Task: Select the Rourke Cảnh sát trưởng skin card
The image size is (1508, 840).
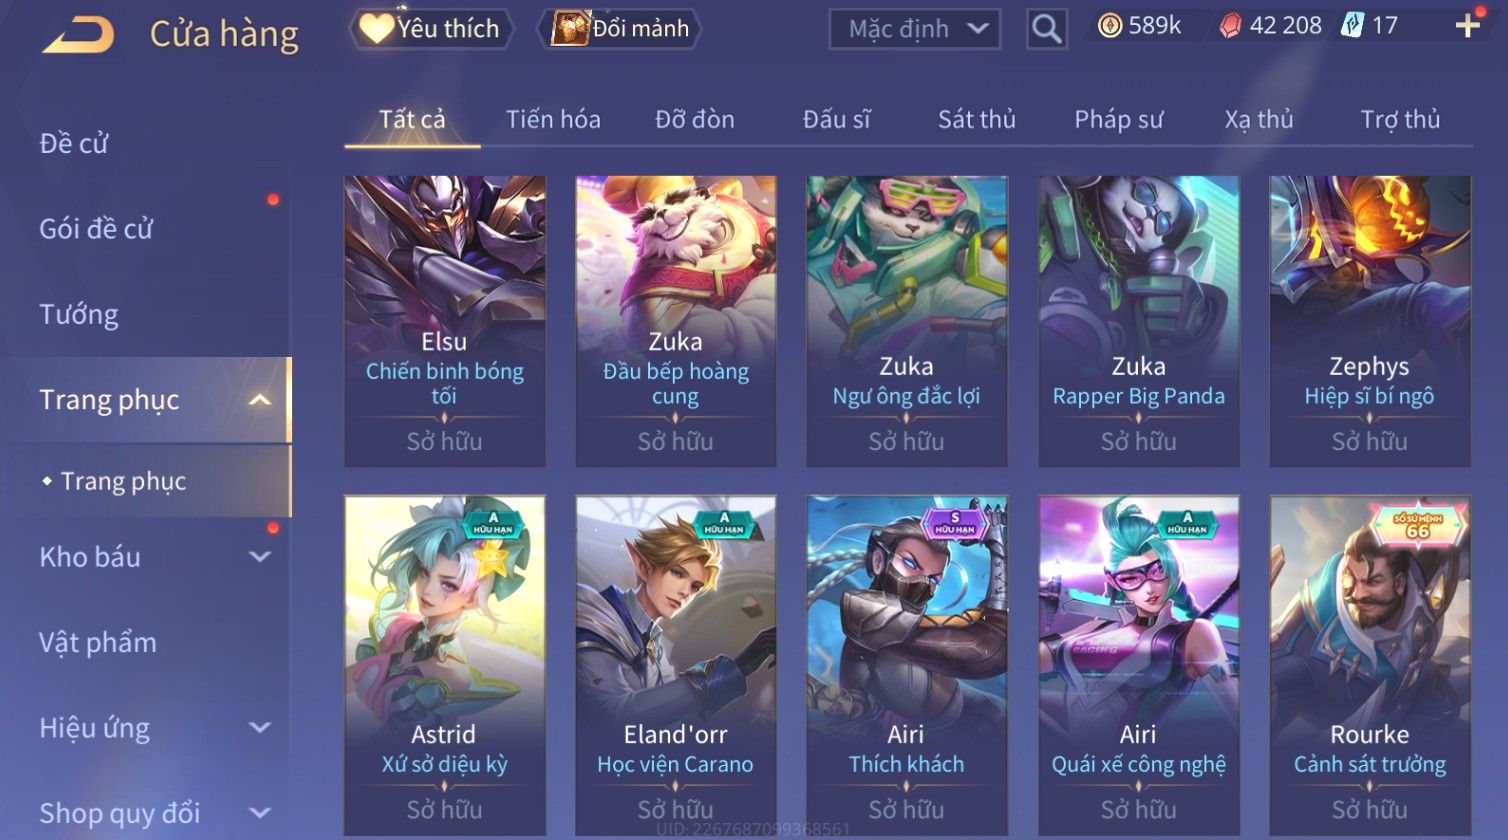Action: pos(1370,665)
